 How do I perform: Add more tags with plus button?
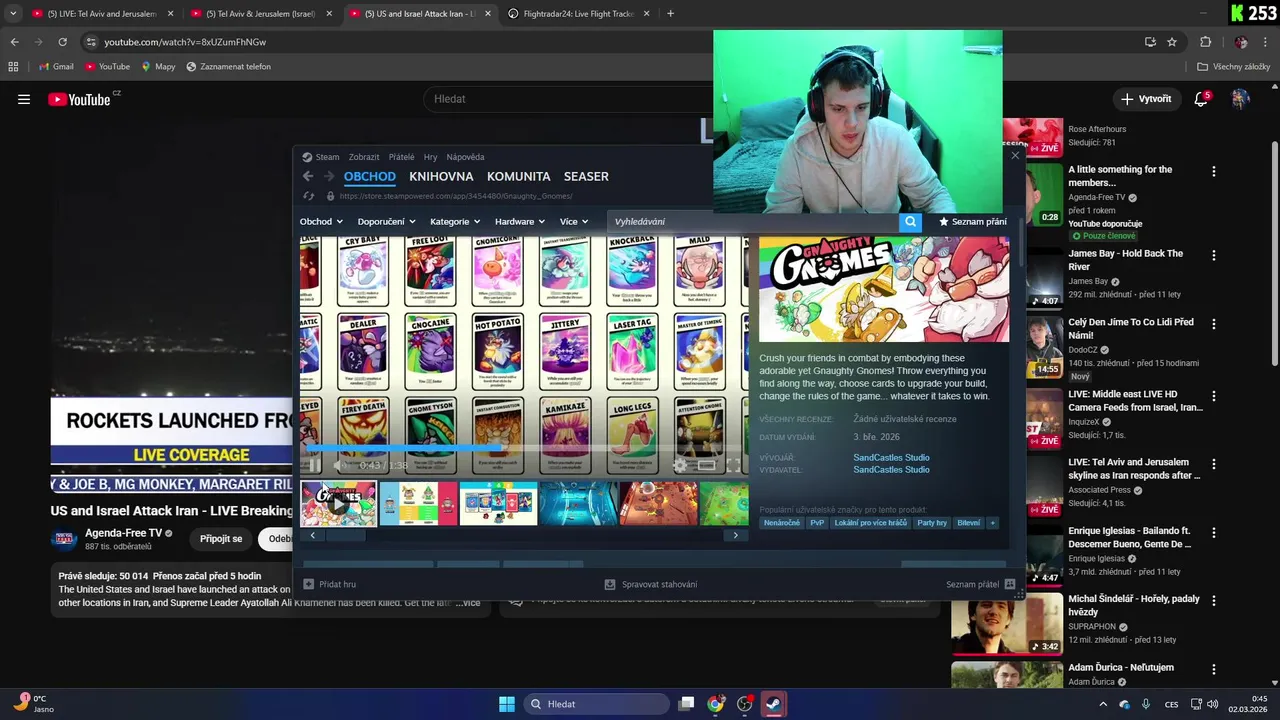point(993,523)
